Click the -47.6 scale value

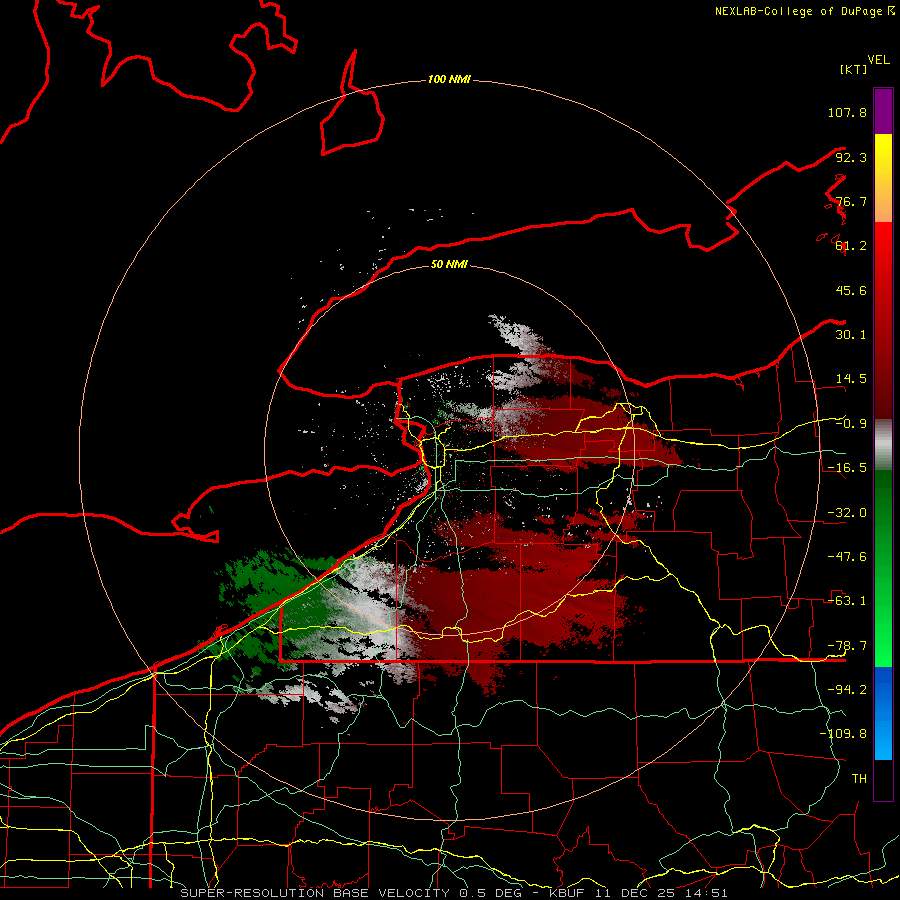(x=847, y=557)
